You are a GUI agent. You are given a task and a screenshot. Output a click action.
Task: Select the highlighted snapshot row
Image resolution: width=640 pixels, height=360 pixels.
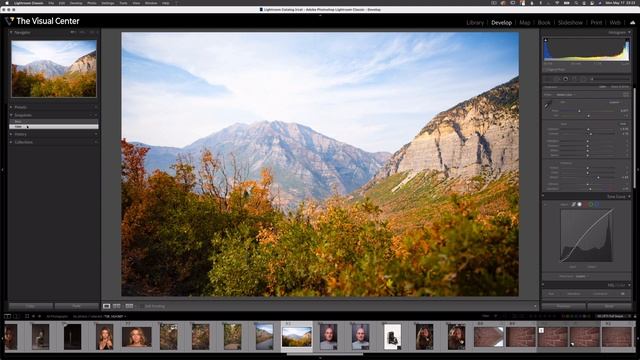point(54,127)
